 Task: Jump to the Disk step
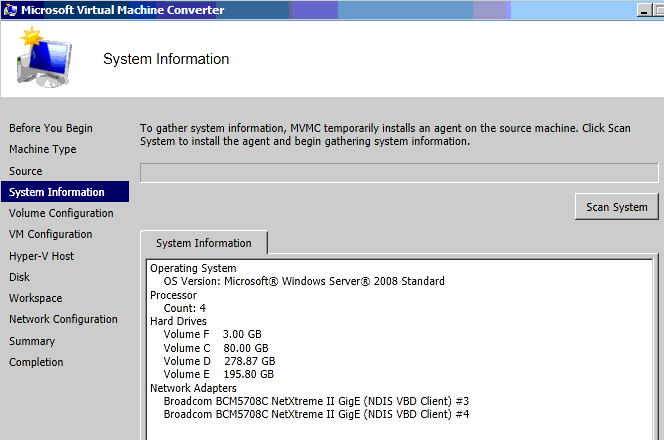click(x=20, y=277)
